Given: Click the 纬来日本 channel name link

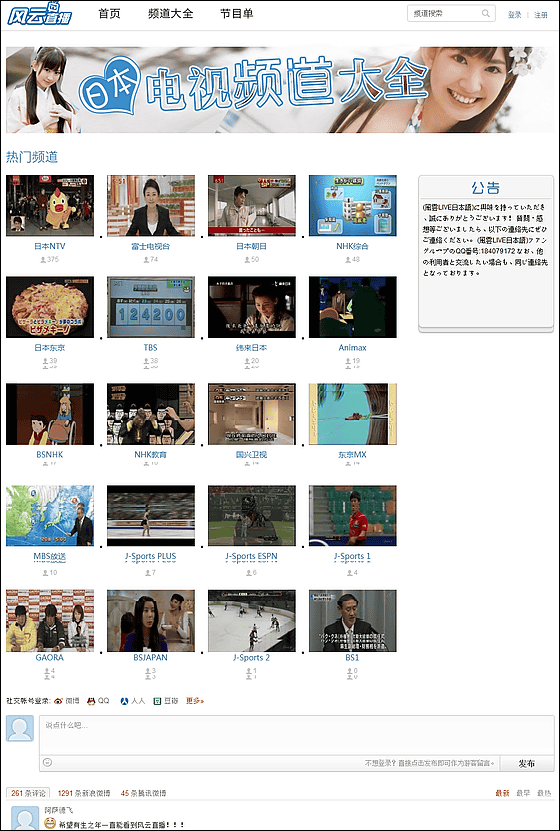Looking at the screenshot, I should [x=252, y=348].
